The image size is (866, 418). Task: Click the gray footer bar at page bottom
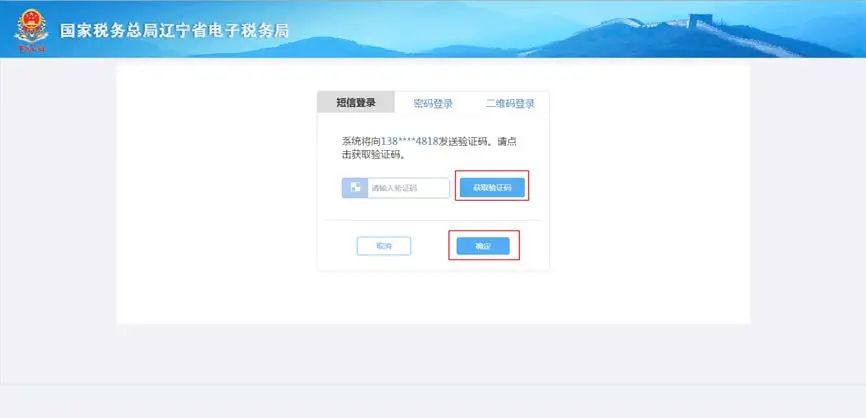(x=433, y=401)
